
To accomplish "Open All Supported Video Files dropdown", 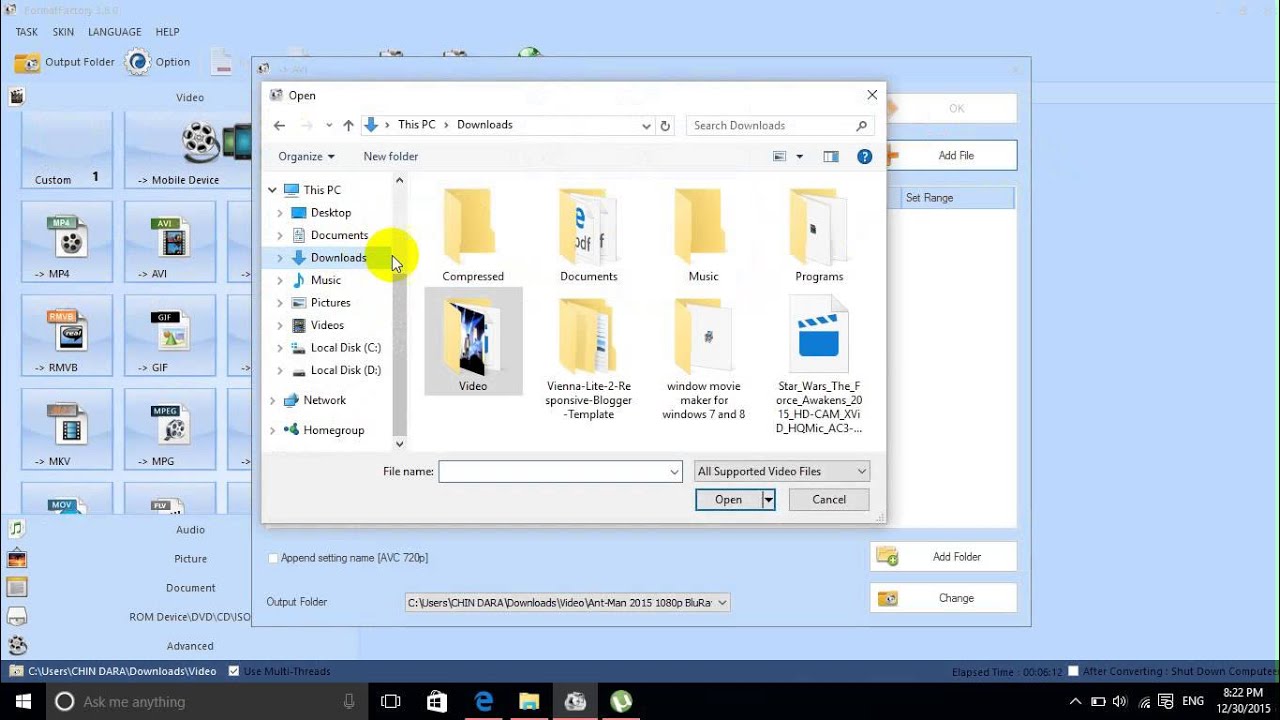I will pos(782,471).
